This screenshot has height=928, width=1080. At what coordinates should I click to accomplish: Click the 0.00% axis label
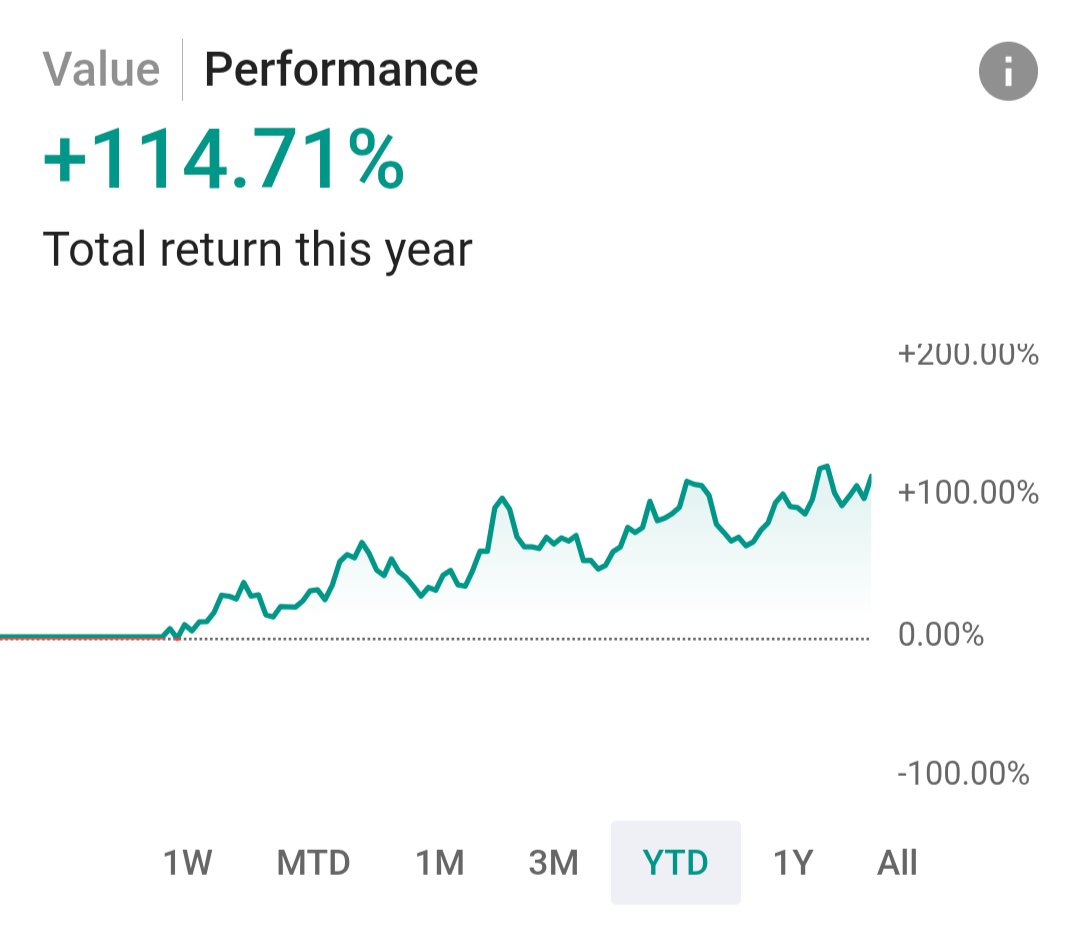tap(941, 634)
